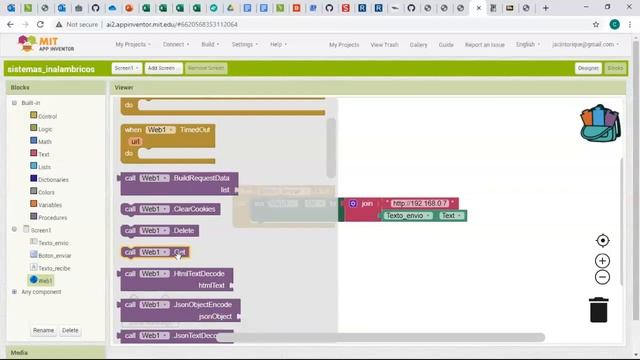Open the English language dropdown
This screenshot has height=360, width=640.
click(x=528, y=44)
